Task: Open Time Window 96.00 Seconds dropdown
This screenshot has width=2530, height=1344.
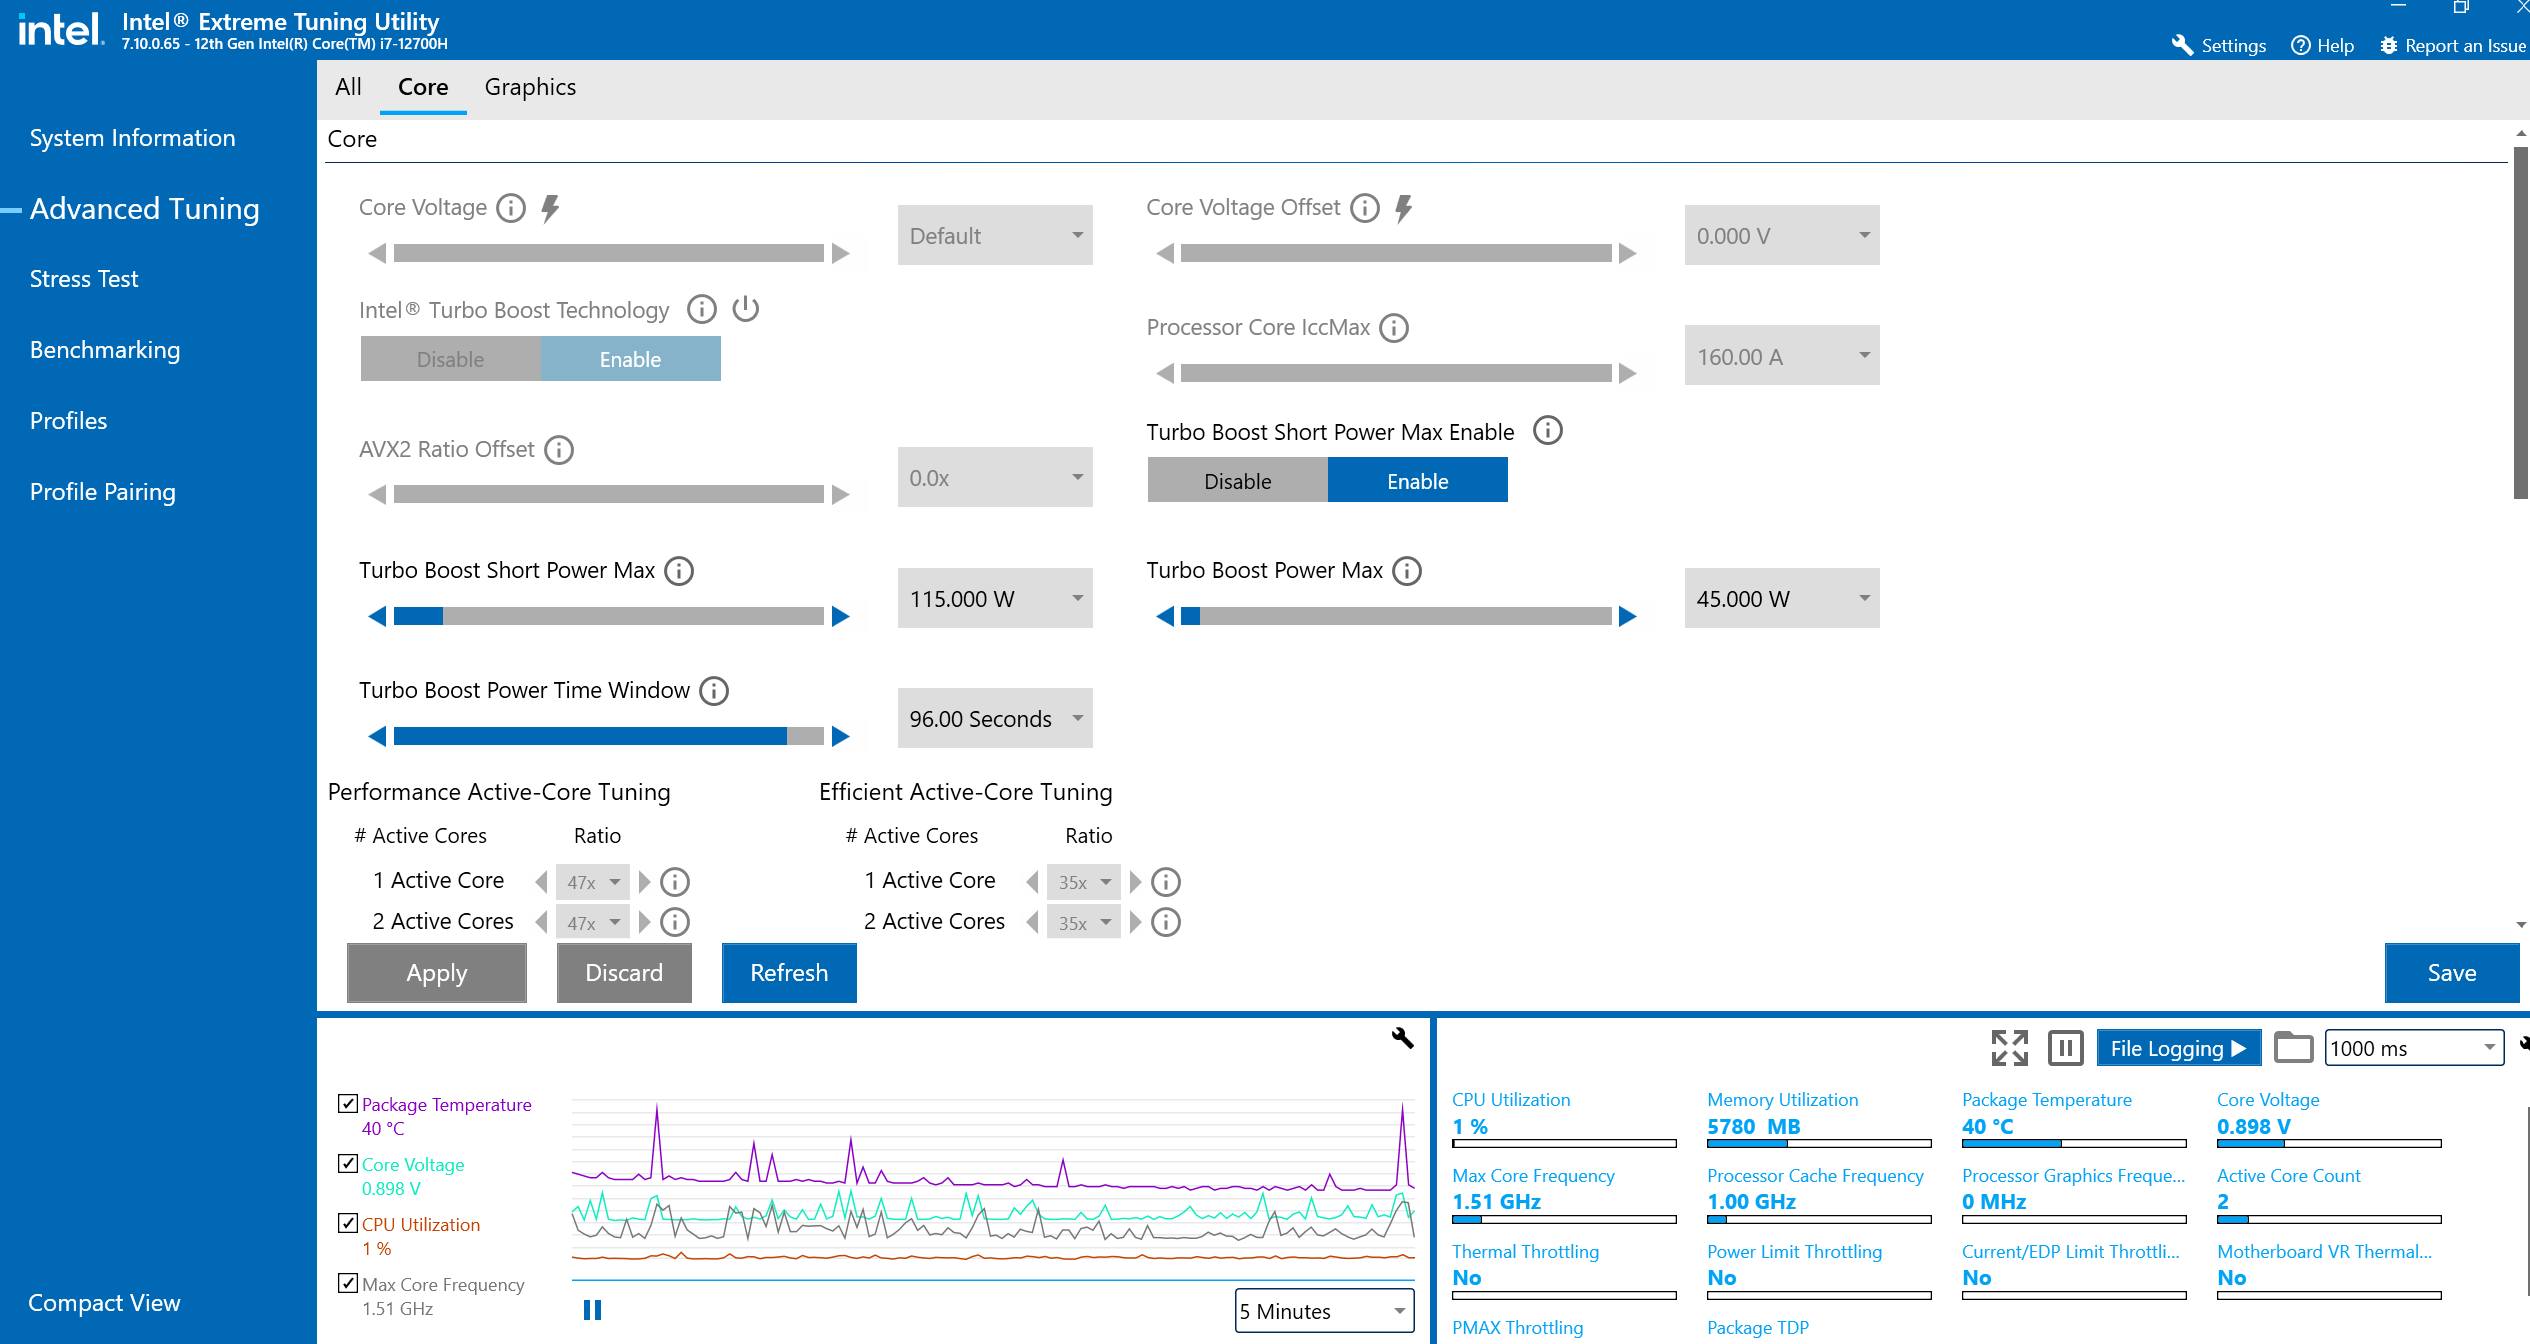Action: (x=995, y=719)
